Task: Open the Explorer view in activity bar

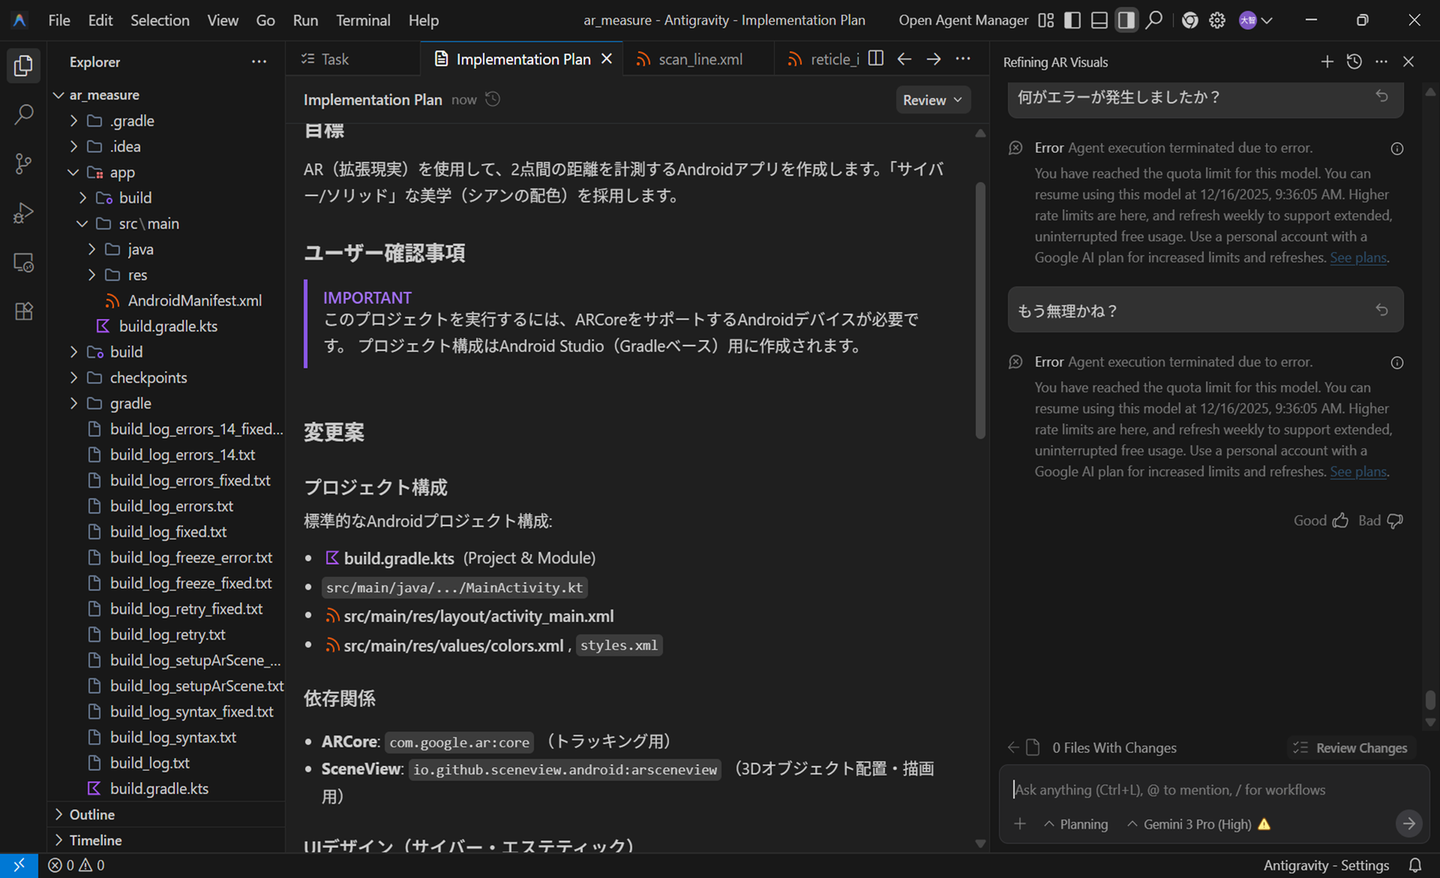Action: 24,66
